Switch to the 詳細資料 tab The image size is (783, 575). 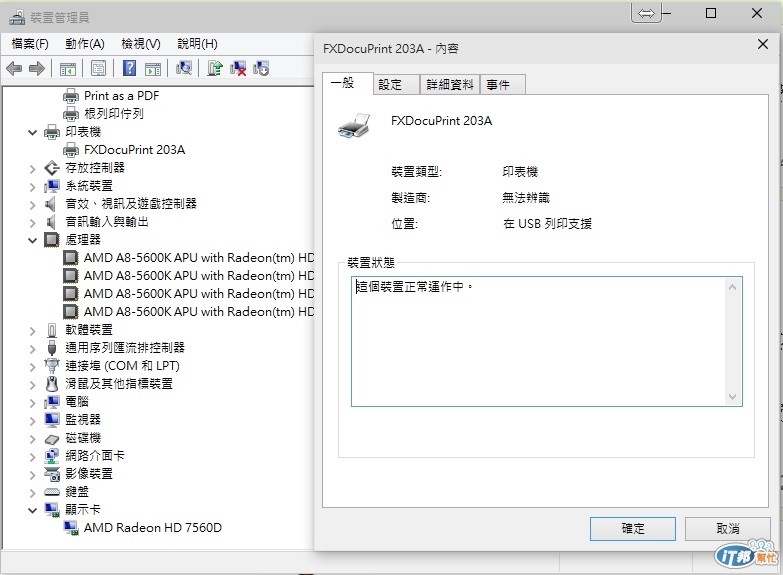450,84
